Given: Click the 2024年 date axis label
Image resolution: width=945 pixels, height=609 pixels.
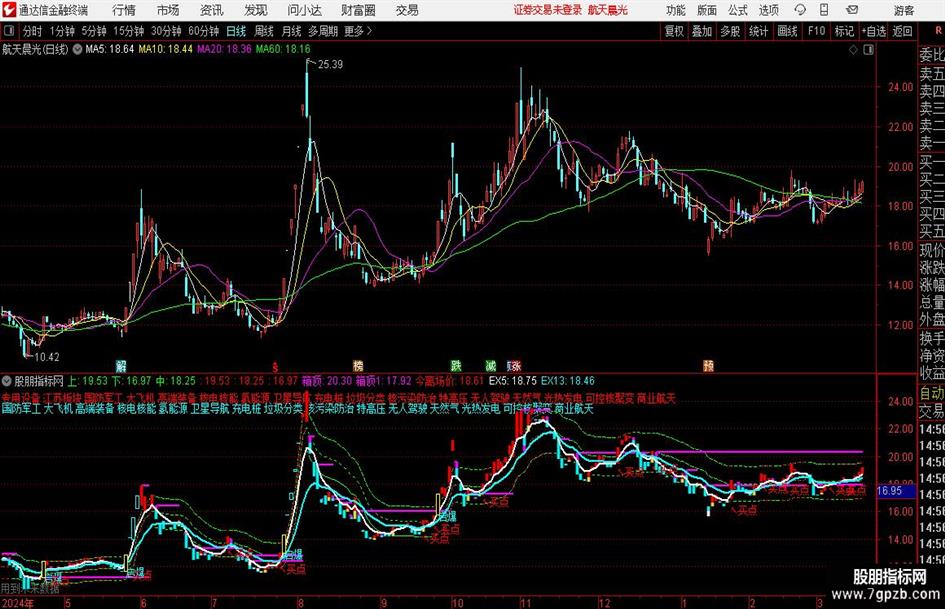Looking at the screenshot, I should point(17,603).
